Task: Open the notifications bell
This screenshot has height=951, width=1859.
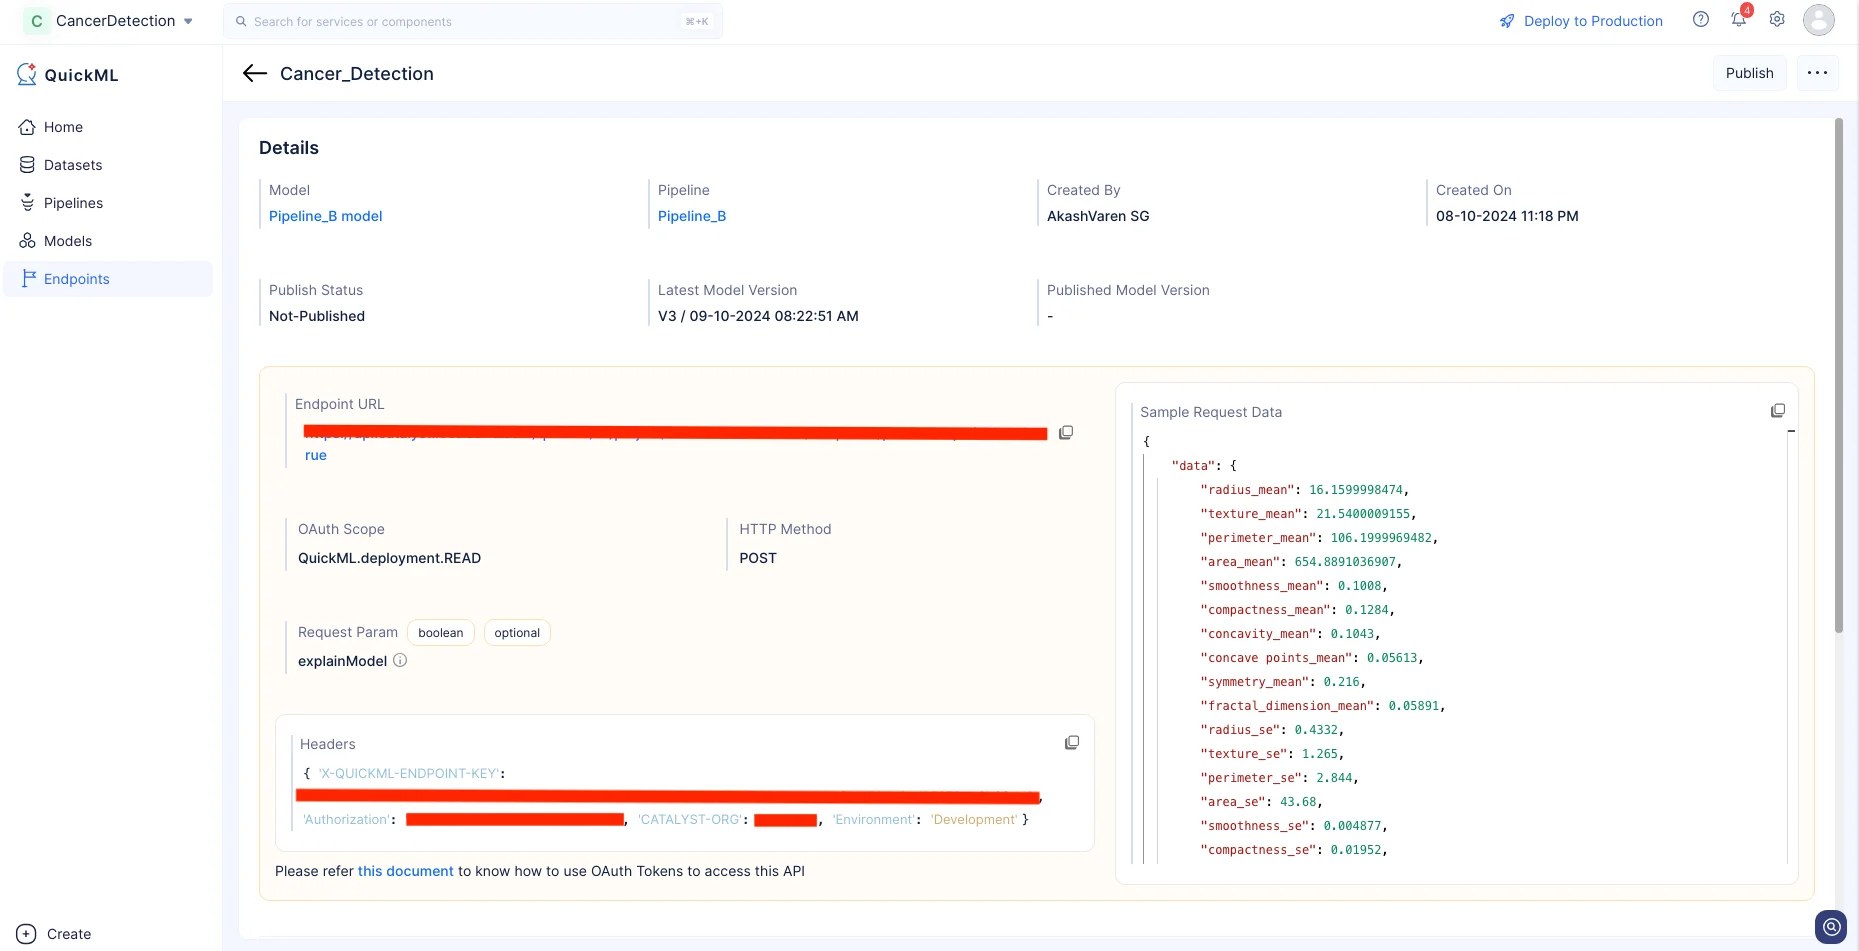Action: click(1738, 20)
